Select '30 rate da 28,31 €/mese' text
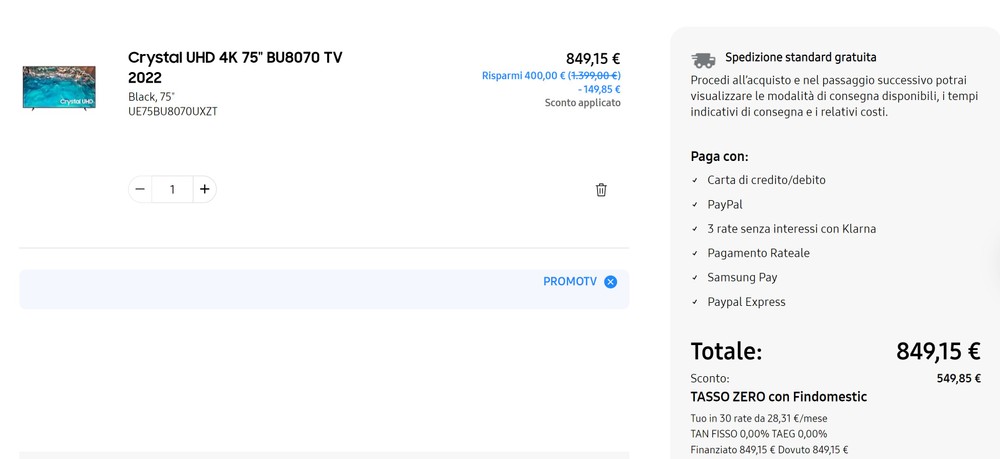The height and width of the screenshot is (459, 1000). 774,419
